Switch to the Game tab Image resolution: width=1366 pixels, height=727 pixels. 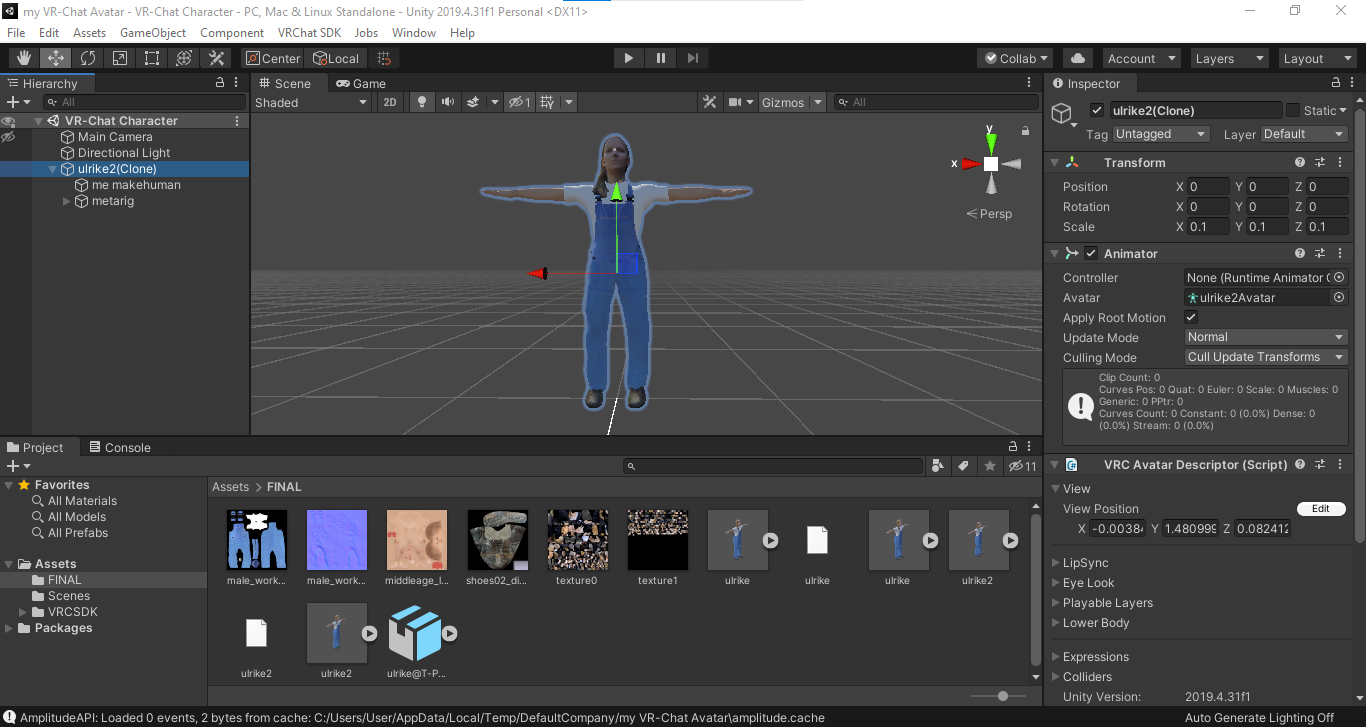pos(361,83)
